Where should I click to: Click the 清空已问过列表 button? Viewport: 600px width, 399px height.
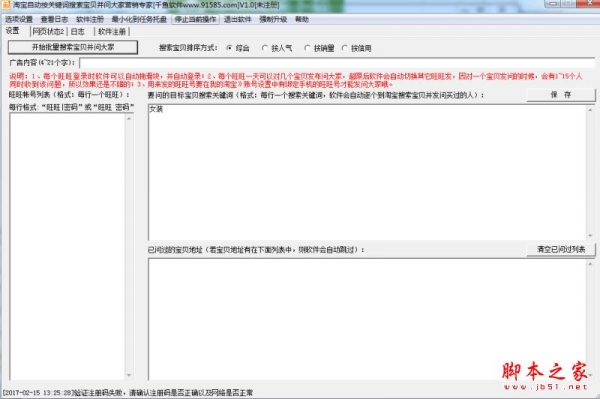click(561, 249)
